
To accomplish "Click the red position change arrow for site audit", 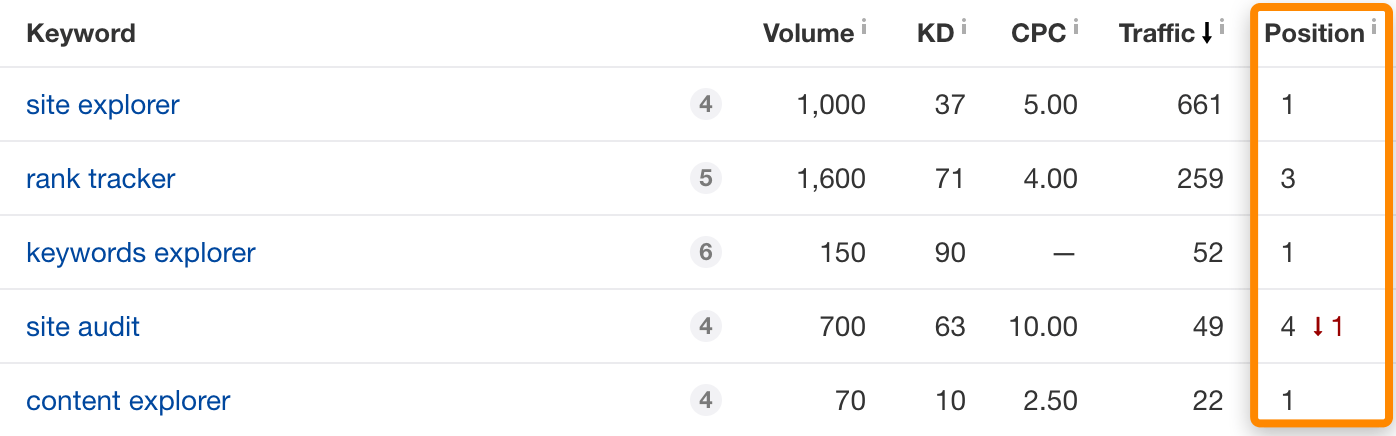I will click(x=1319, y=327).
